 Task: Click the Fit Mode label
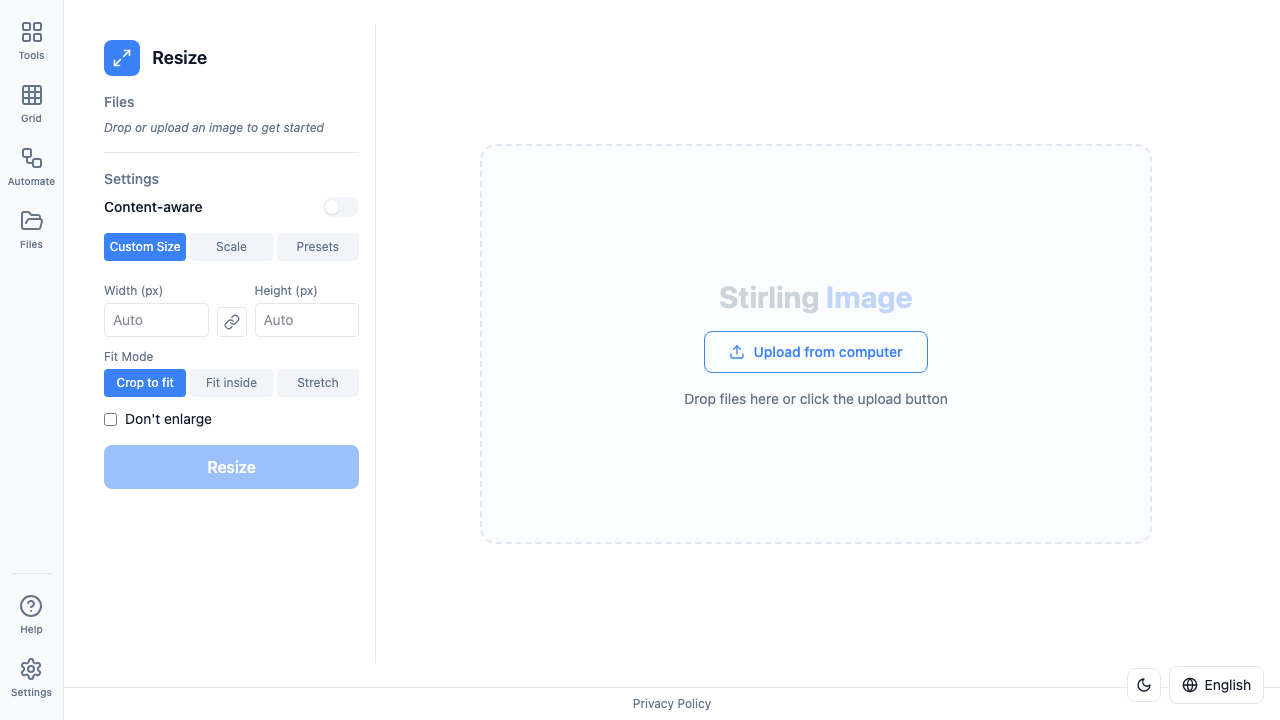[x=129, y=357]
